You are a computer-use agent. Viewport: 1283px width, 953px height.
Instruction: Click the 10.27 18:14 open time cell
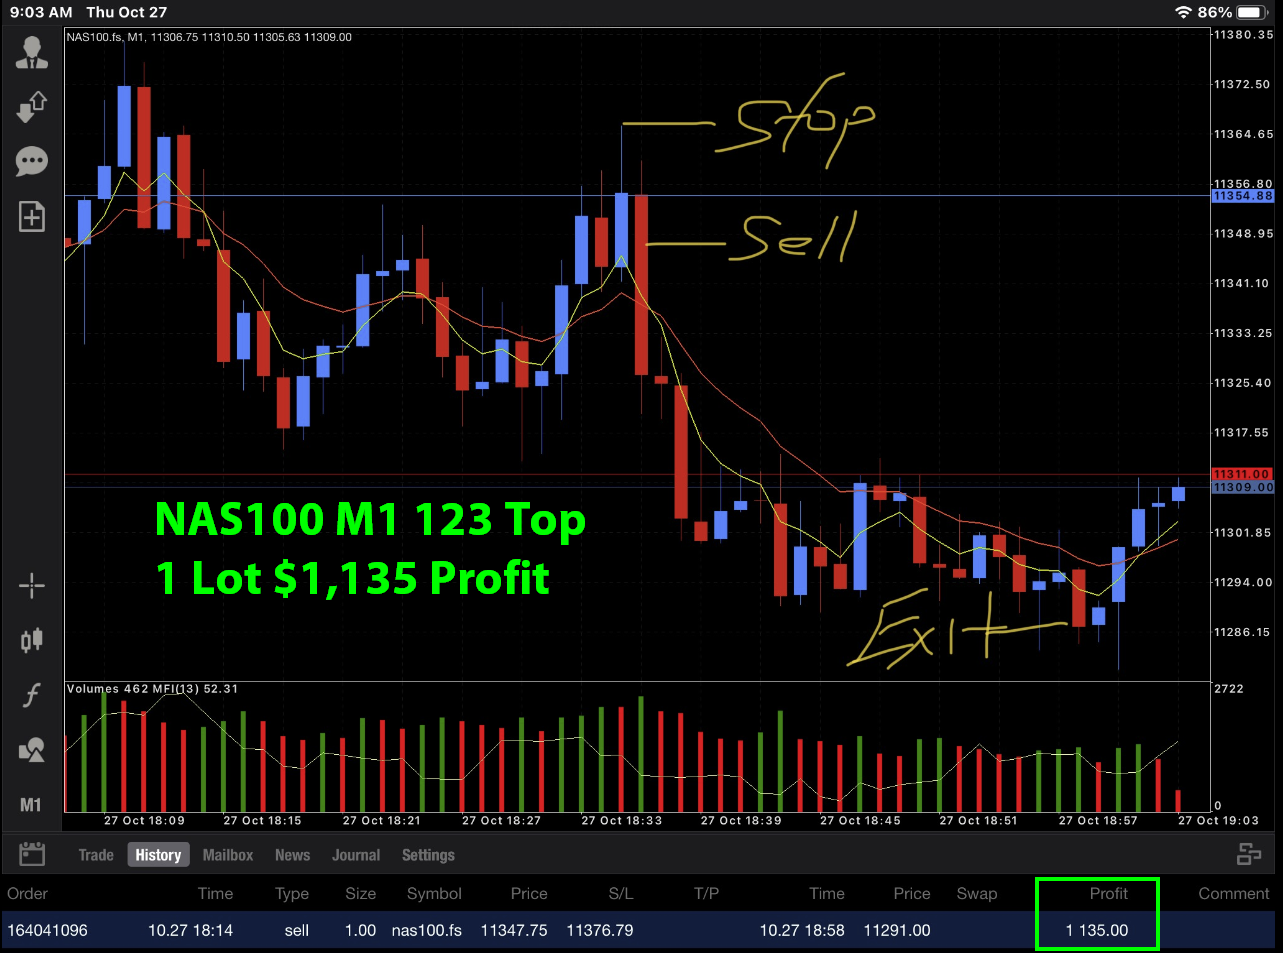[x=191, y=931]
